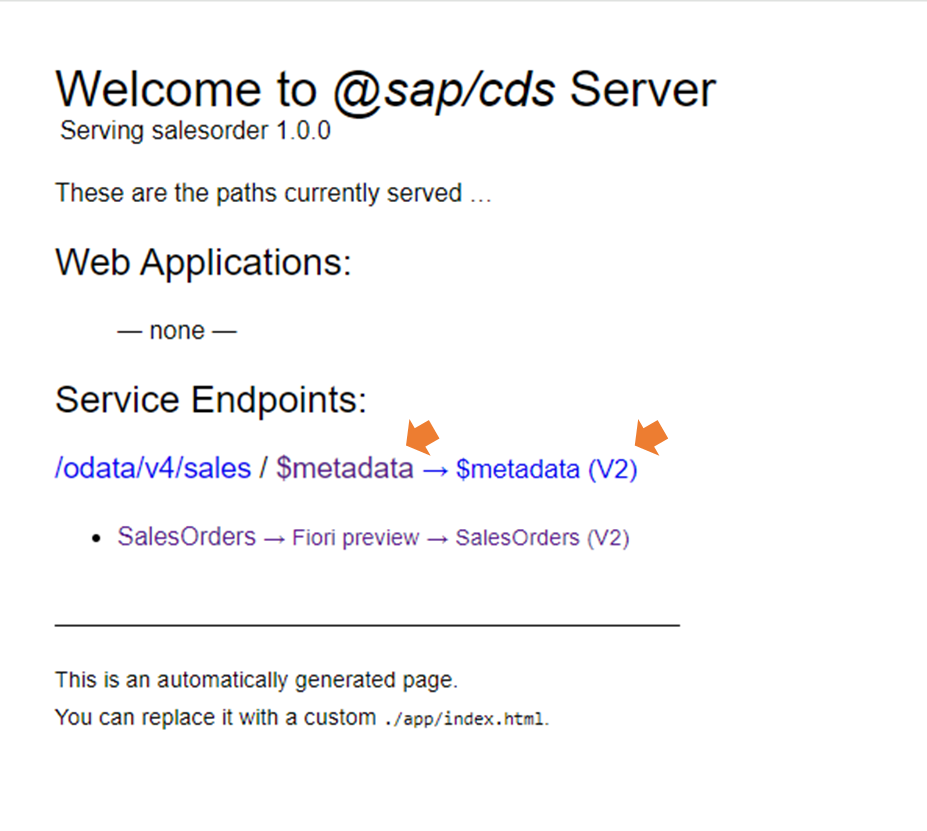
Task: Click the V4 metadata link marked by the left arrow
Action: (x=344, y=467)
